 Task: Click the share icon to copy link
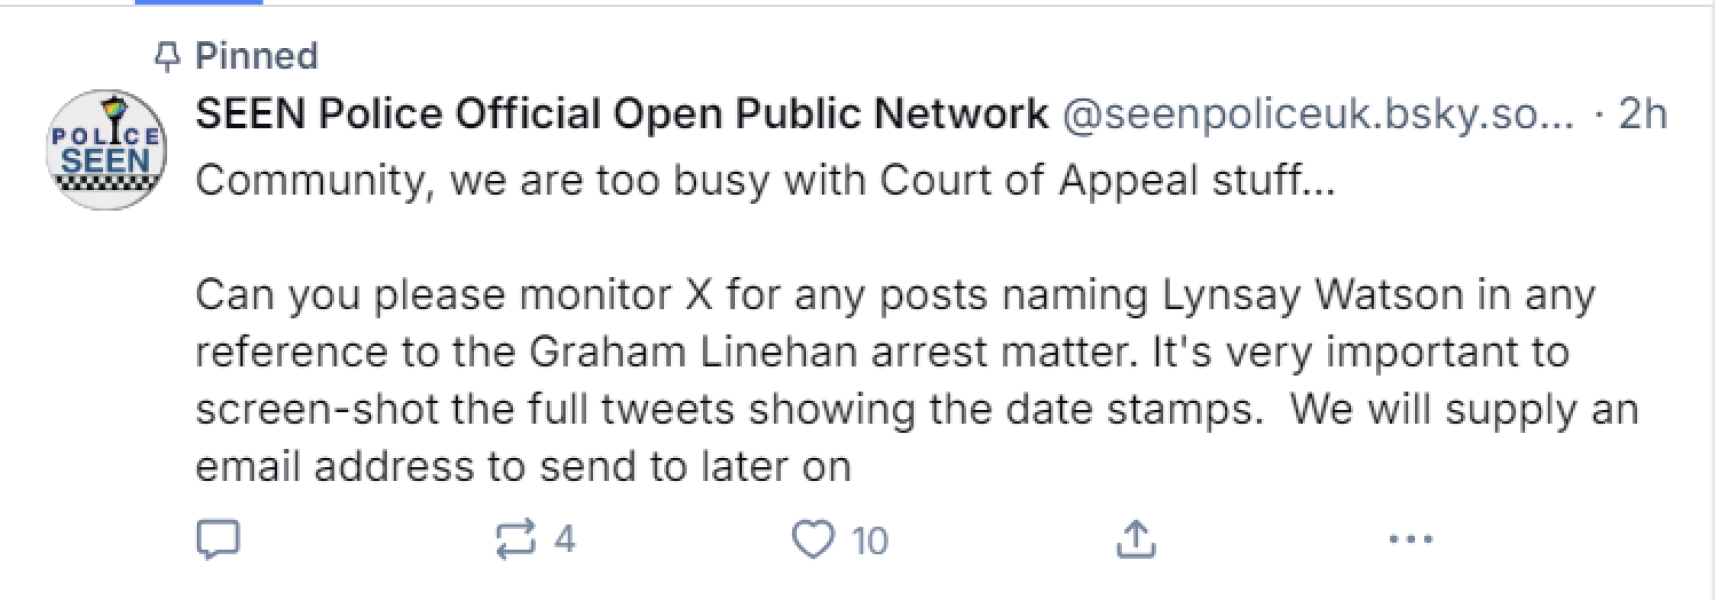(1135, 538)
